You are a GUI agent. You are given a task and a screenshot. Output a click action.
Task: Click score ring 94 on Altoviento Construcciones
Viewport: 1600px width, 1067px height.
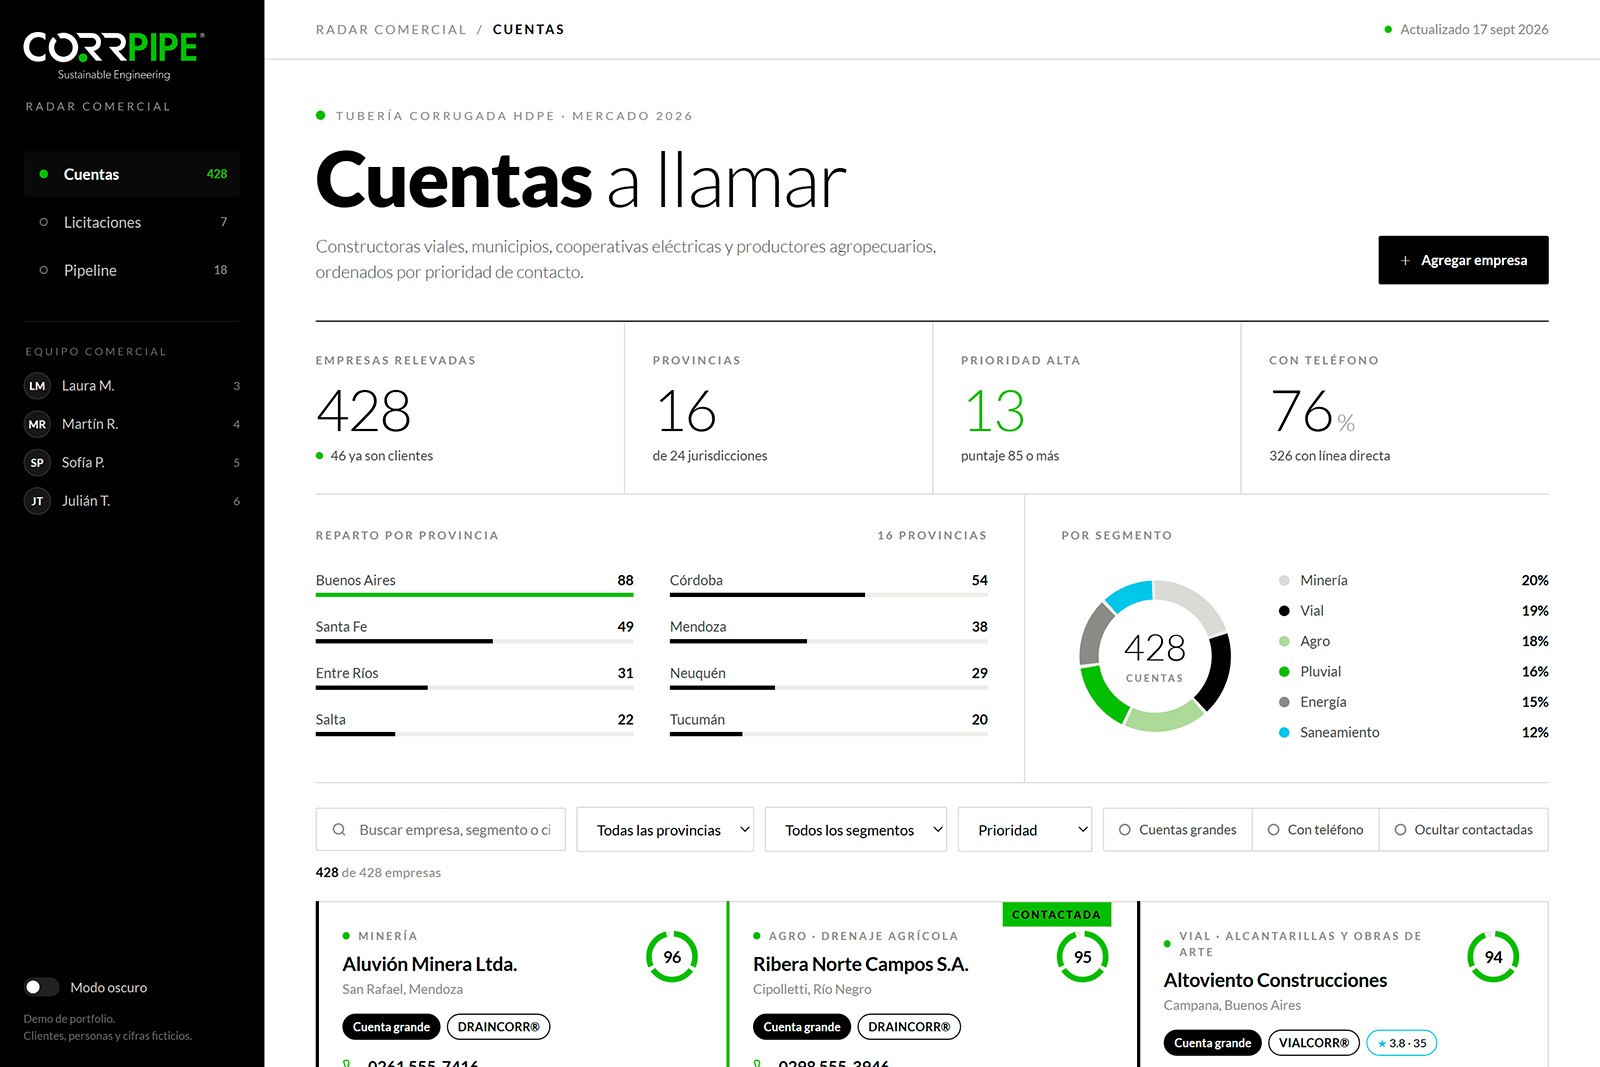tap(1493, 957)
